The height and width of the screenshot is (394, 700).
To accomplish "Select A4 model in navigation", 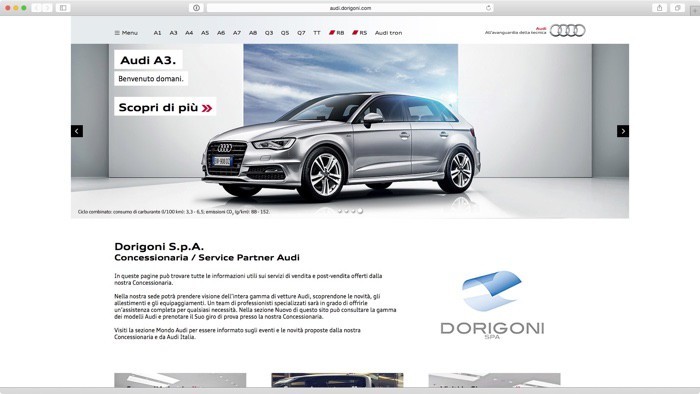I will pyautogui.click(x=189, y=33).
